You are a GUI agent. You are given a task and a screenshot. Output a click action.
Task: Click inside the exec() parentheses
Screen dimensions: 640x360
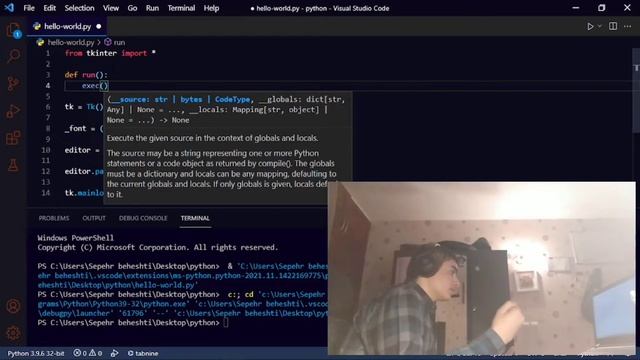click(104, 86)
